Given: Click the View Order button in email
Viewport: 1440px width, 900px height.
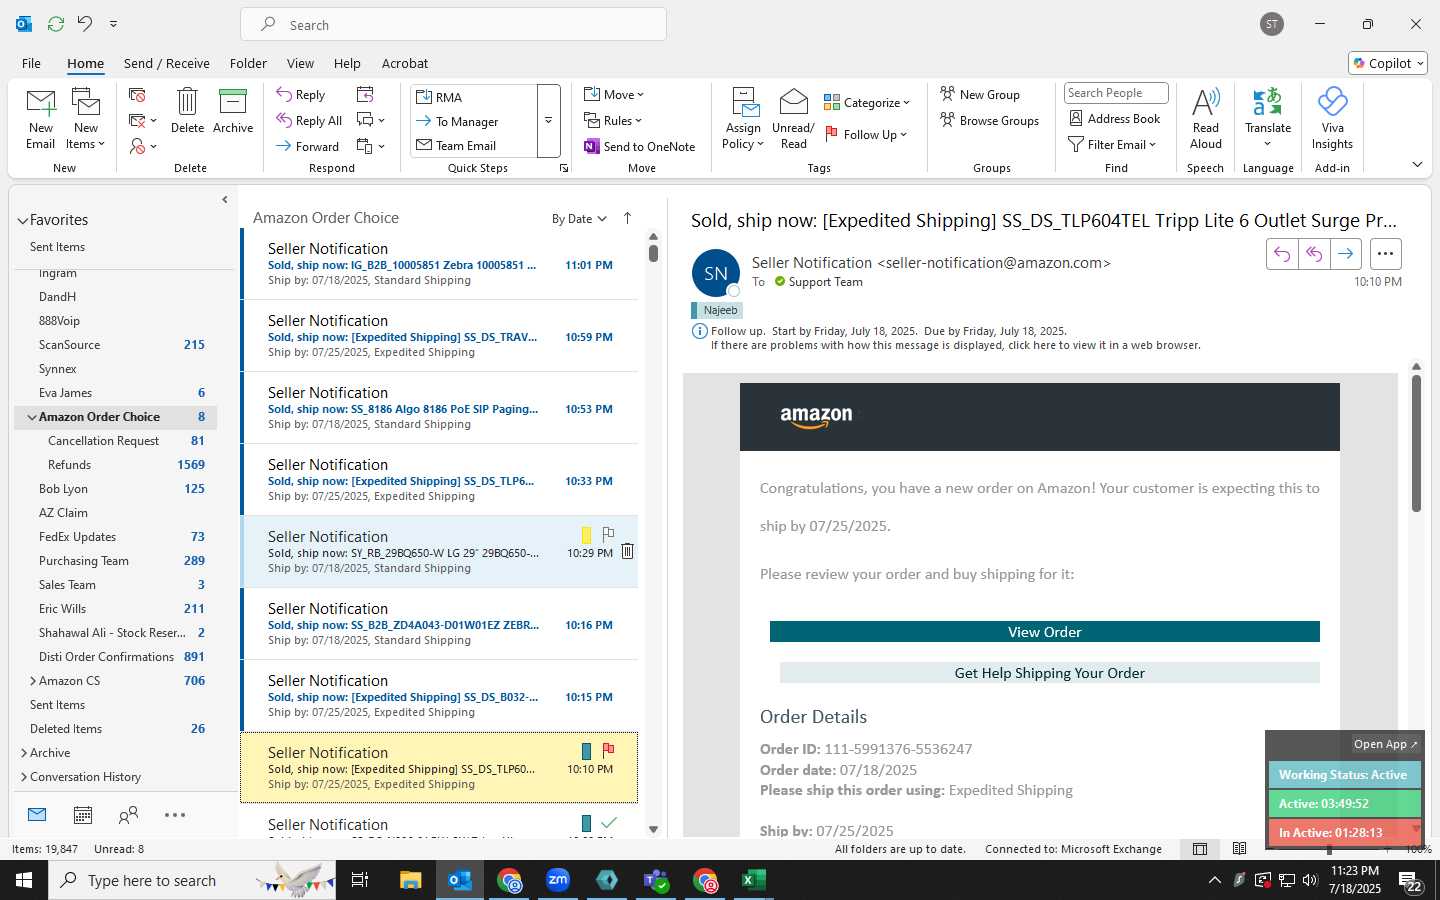Looking at the screenshot, I should [x=1044, y=632].
